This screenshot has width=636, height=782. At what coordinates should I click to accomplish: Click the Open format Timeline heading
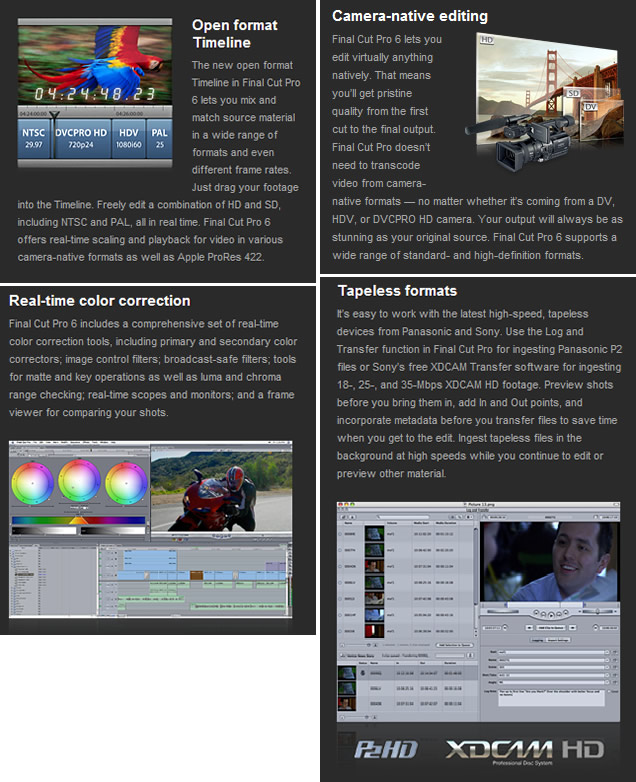234,33
